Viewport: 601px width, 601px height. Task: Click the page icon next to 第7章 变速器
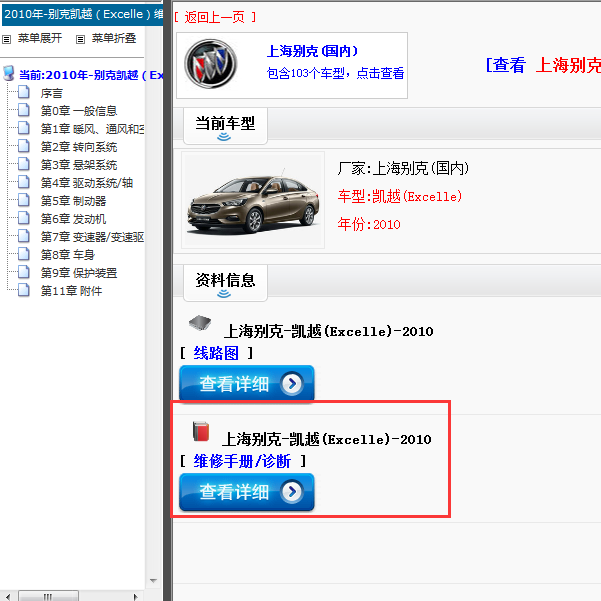point(24,236)
